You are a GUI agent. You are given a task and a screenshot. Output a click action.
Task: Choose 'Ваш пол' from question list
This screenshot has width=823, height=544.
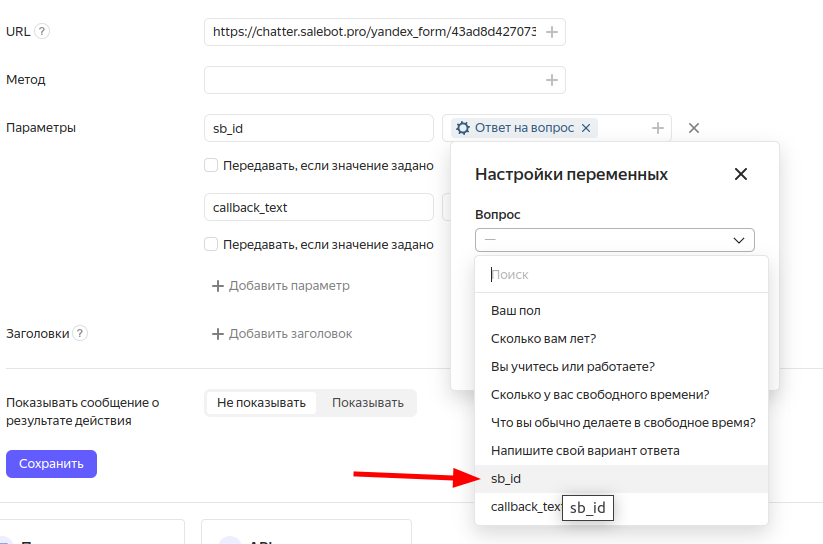coord(516,311)
